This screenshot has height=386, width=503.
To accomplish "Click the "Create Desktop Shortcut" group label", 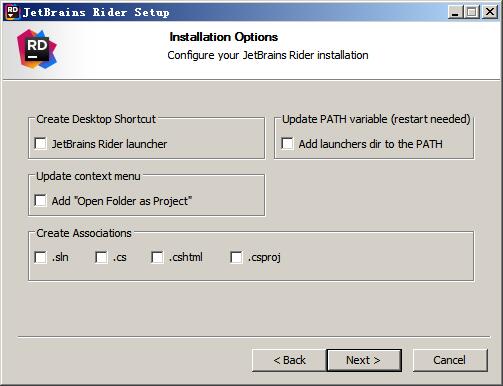I will tap(96, 119).
